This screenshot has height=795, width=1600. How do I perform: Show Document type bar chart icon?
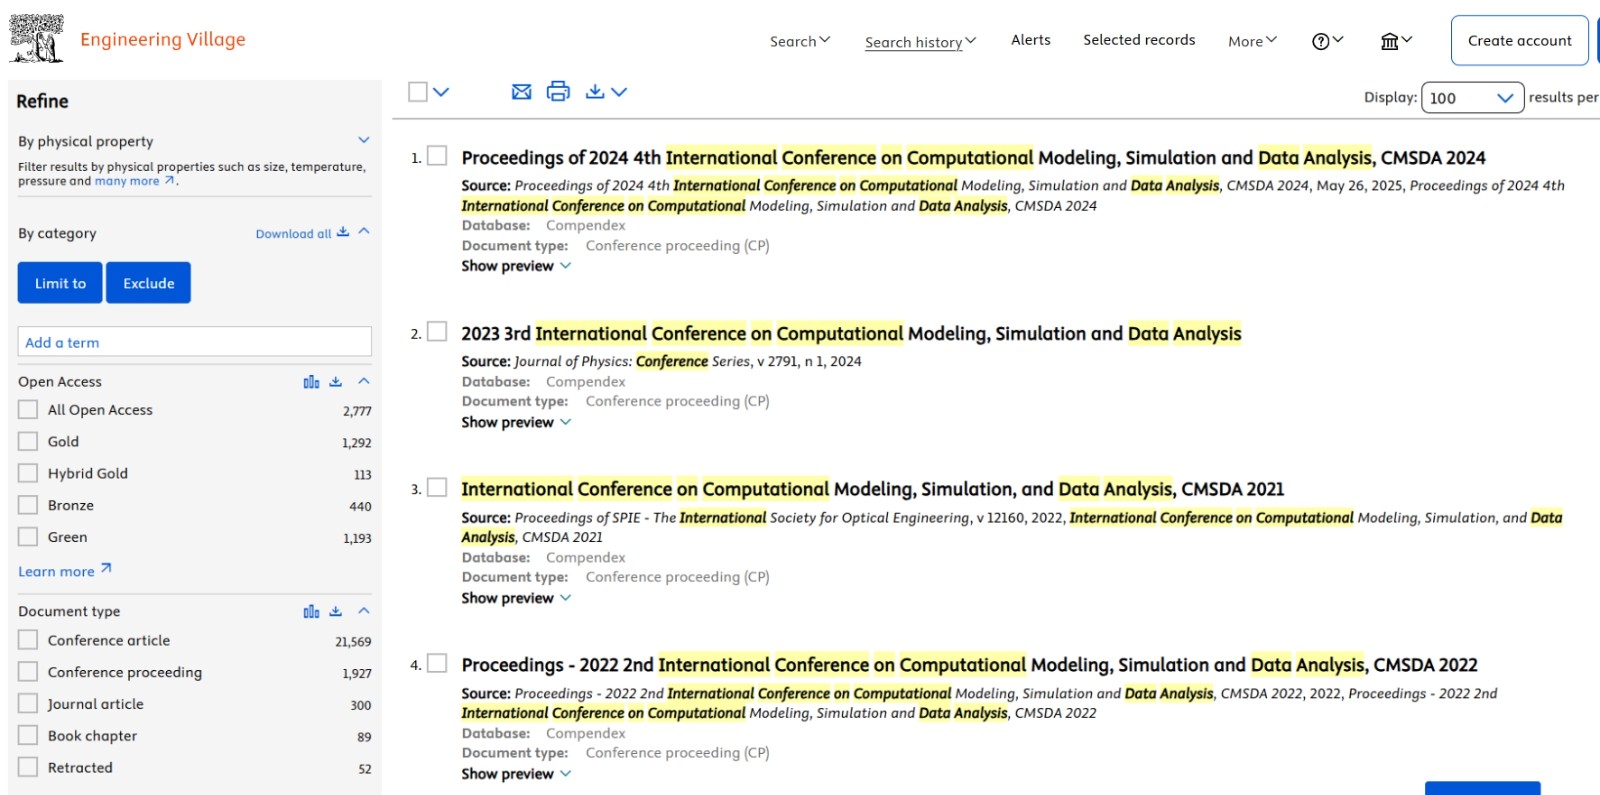(x=311, y=611)
